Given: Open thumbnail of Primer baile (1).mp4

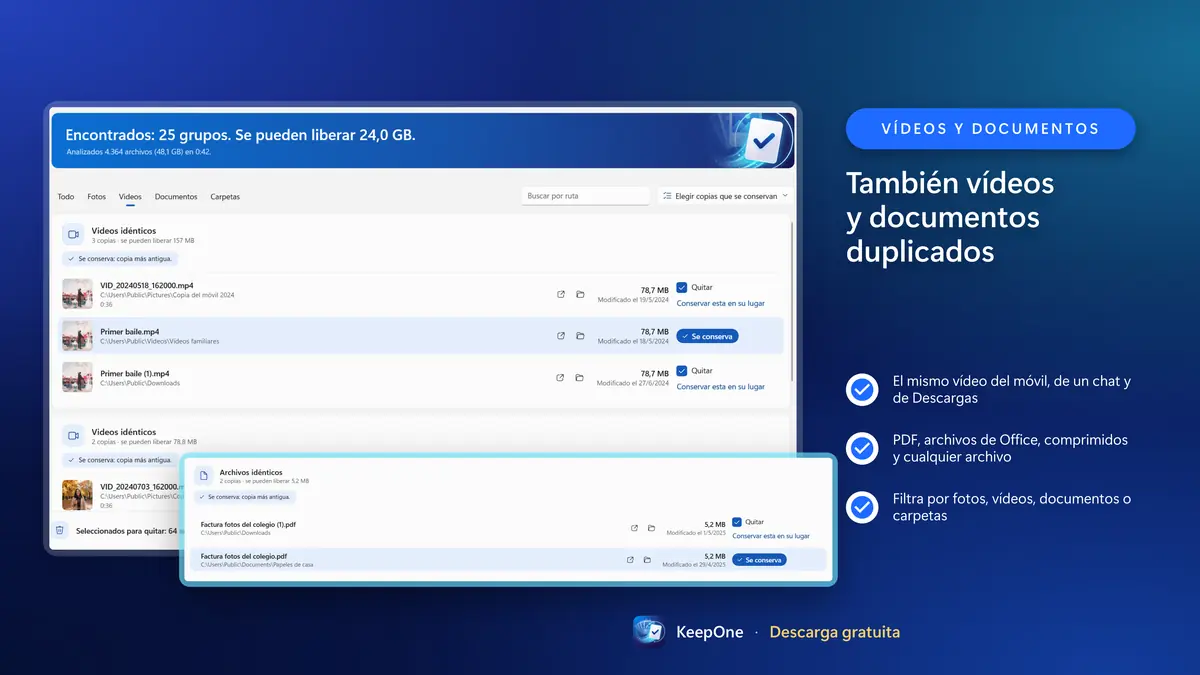Looking at the screenshot, I should point(78,378).
